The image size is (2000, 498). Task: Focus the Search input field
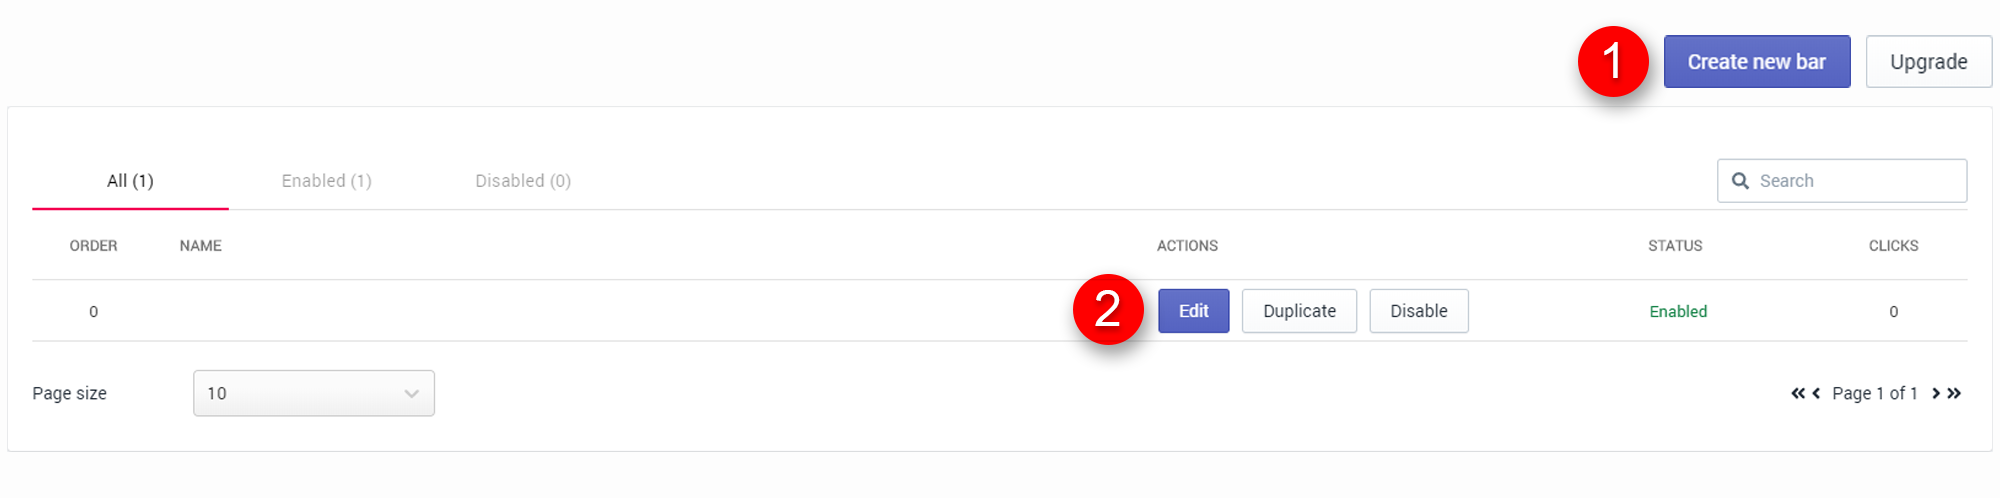[x=1855, y=181]
